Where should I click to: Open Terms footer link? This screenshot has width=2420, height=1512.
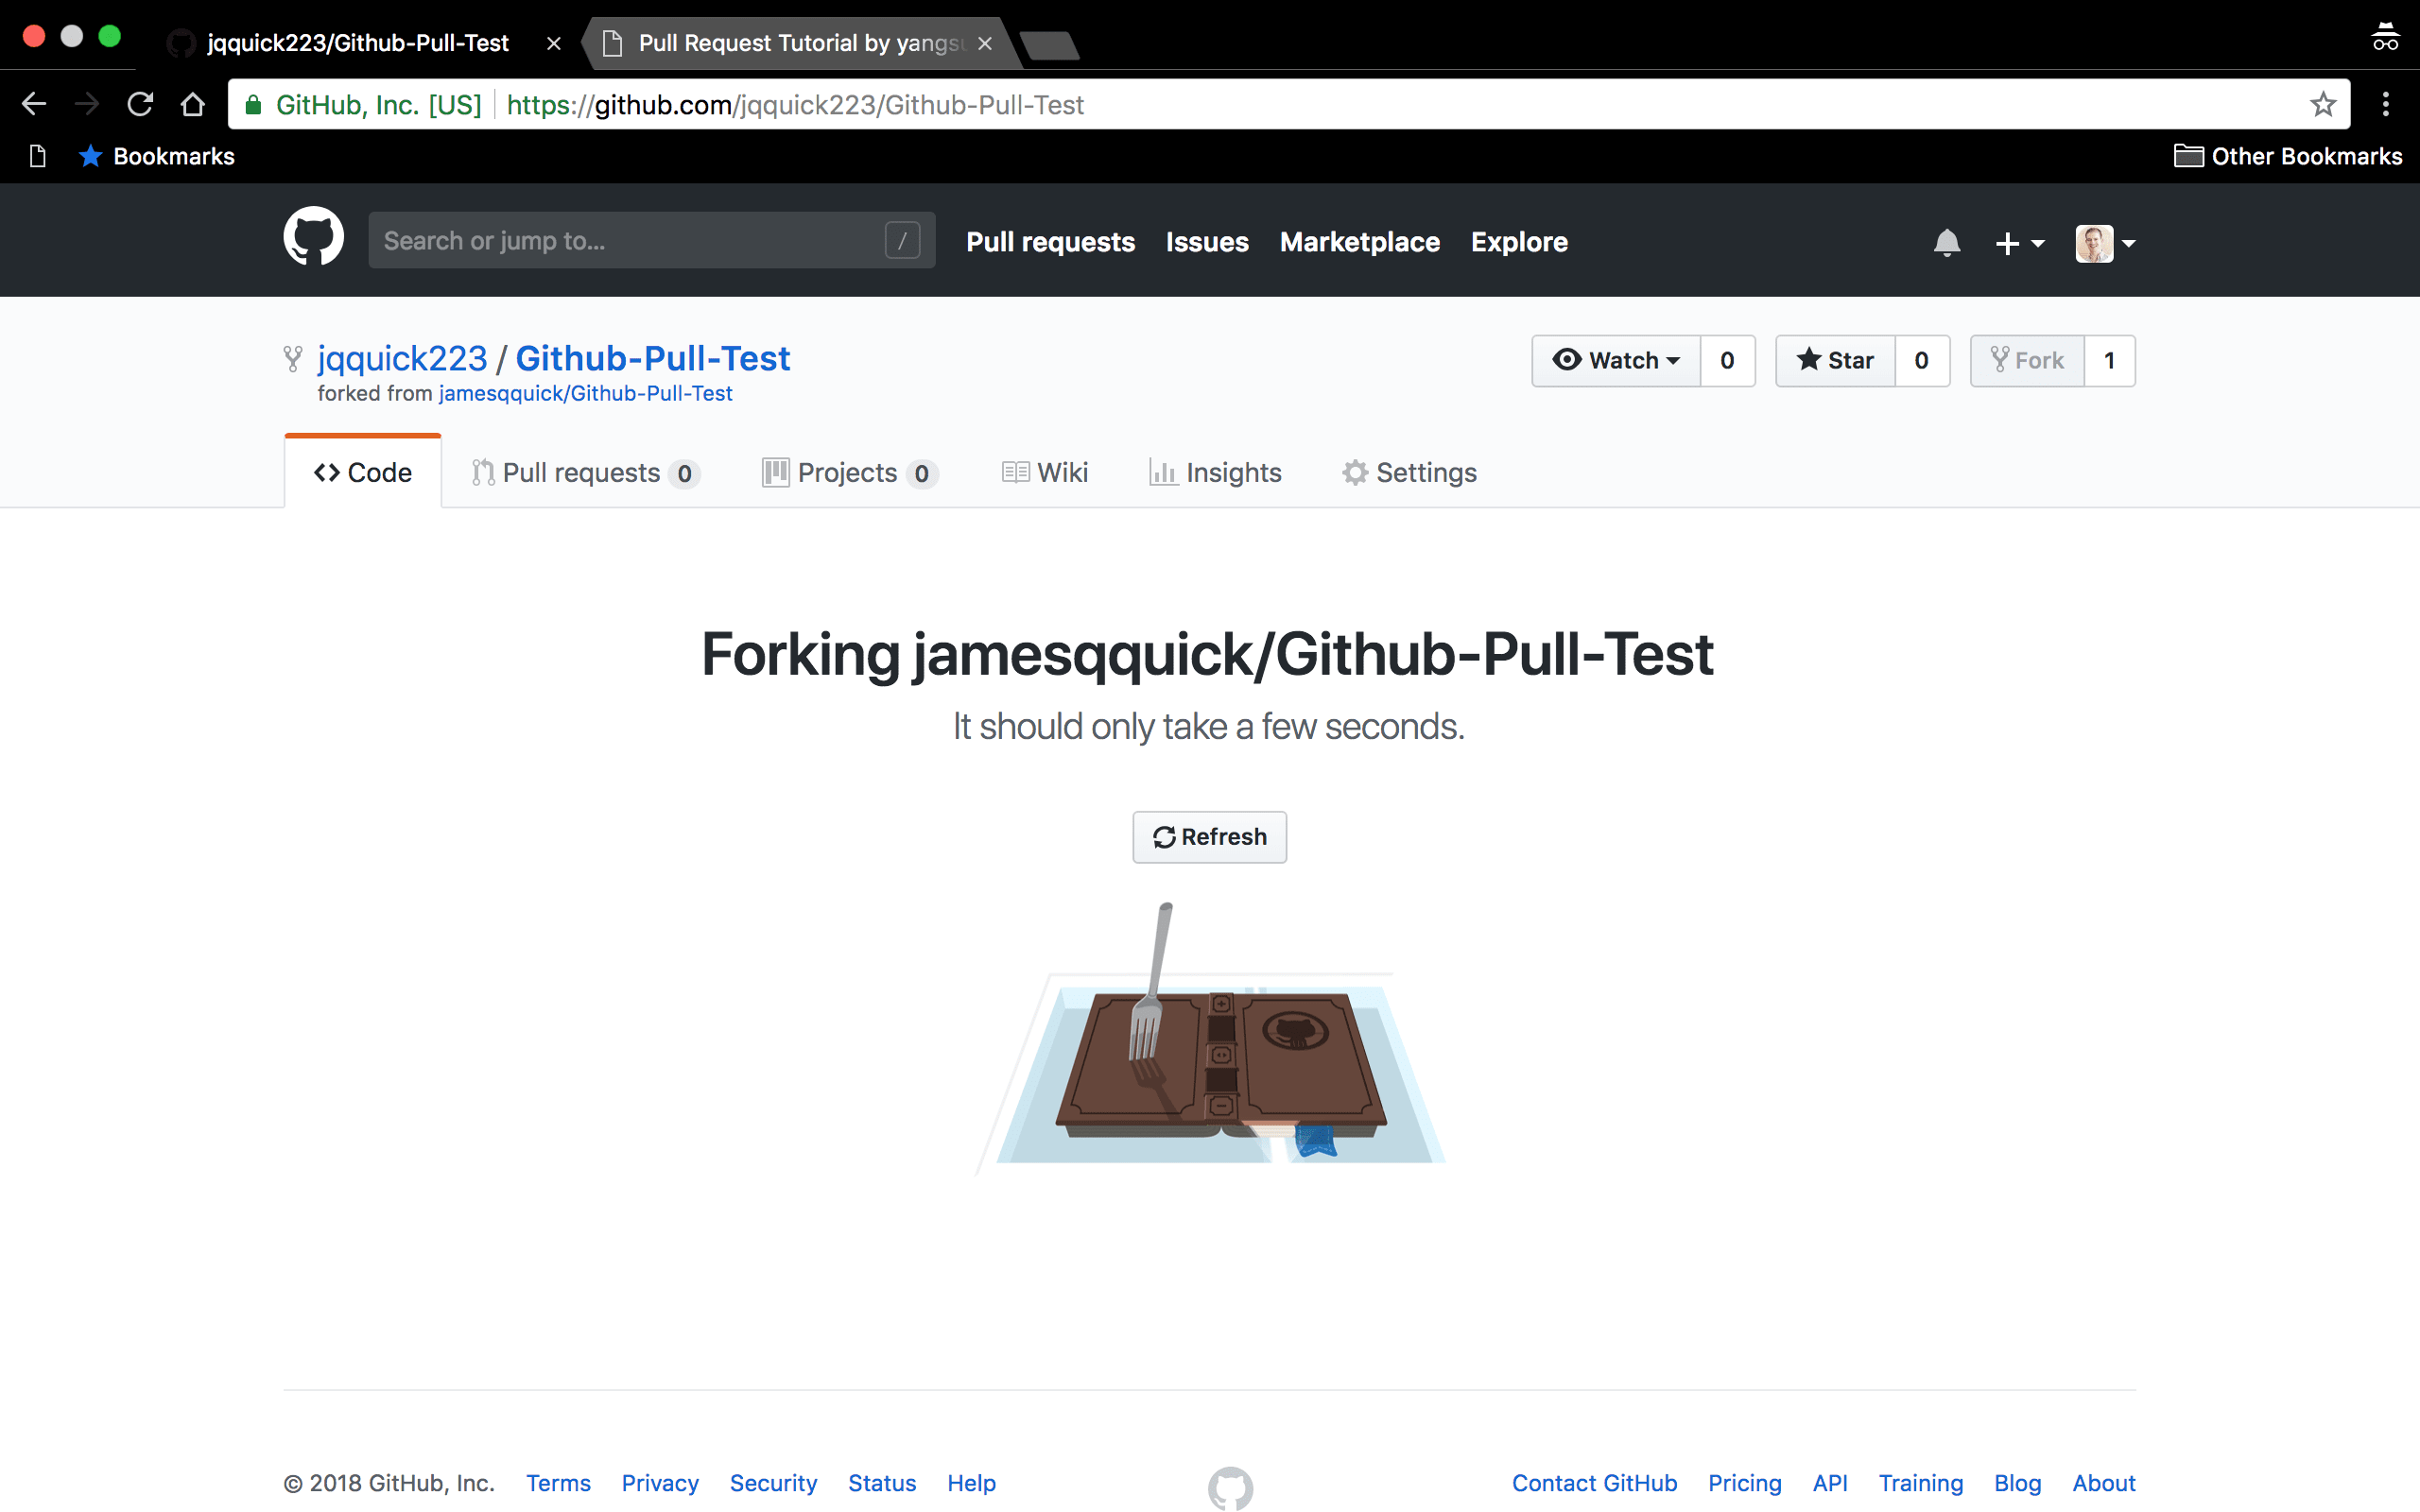[558, 1483]
